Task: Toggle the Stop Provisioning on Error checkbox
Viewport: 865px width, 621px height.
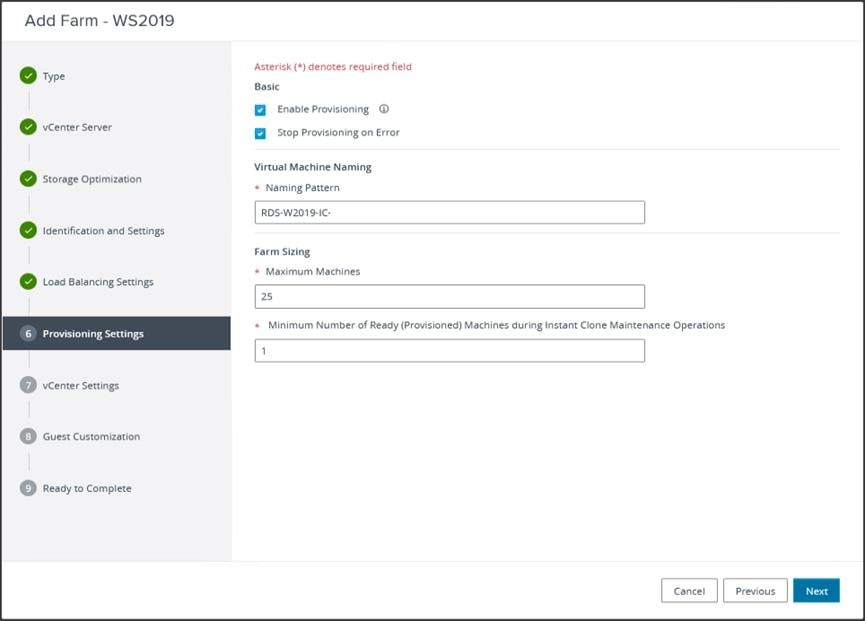Action: click(261, 133)
